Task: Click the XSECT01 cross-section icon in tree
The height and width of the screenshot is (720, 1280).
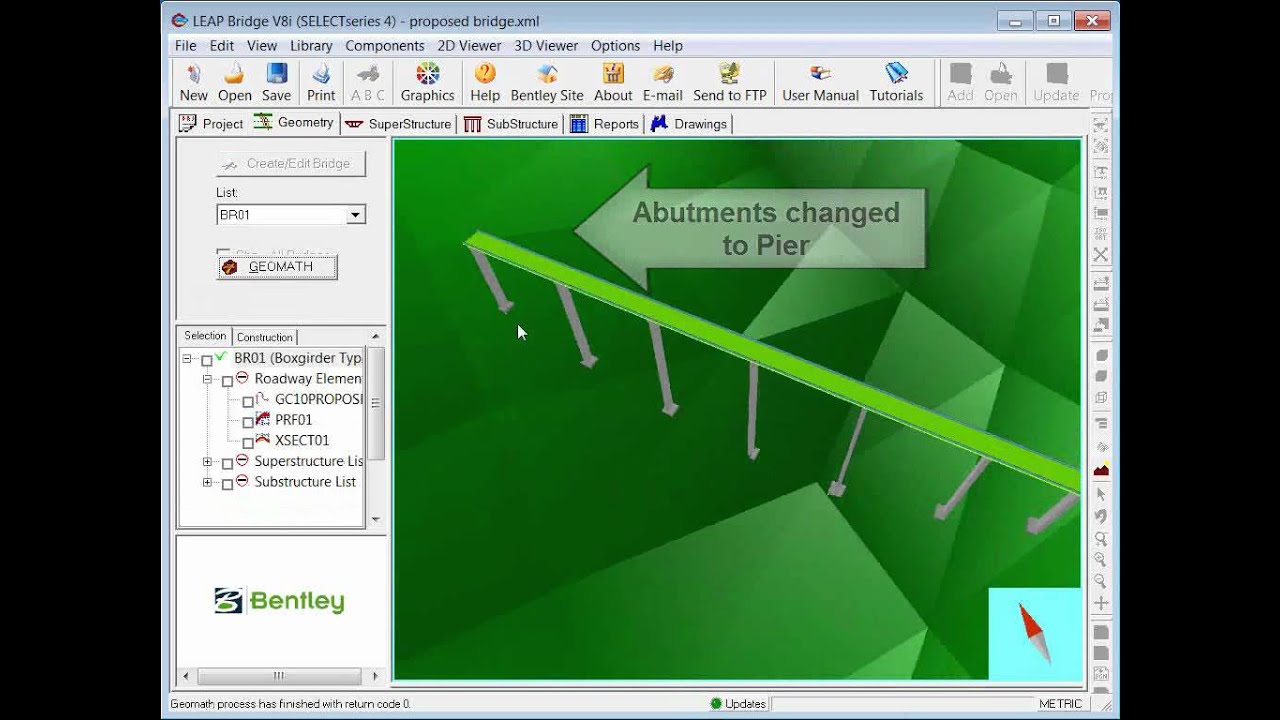Action: [x=263, y=439]
